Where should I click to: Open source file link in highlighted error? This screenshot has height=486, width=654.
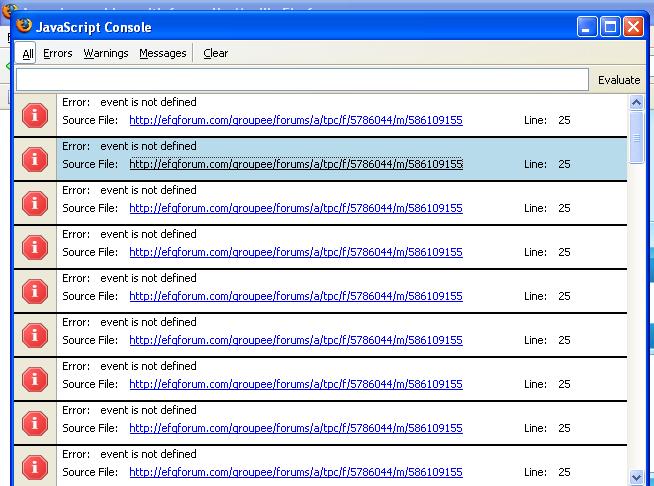tap(295, 164)
